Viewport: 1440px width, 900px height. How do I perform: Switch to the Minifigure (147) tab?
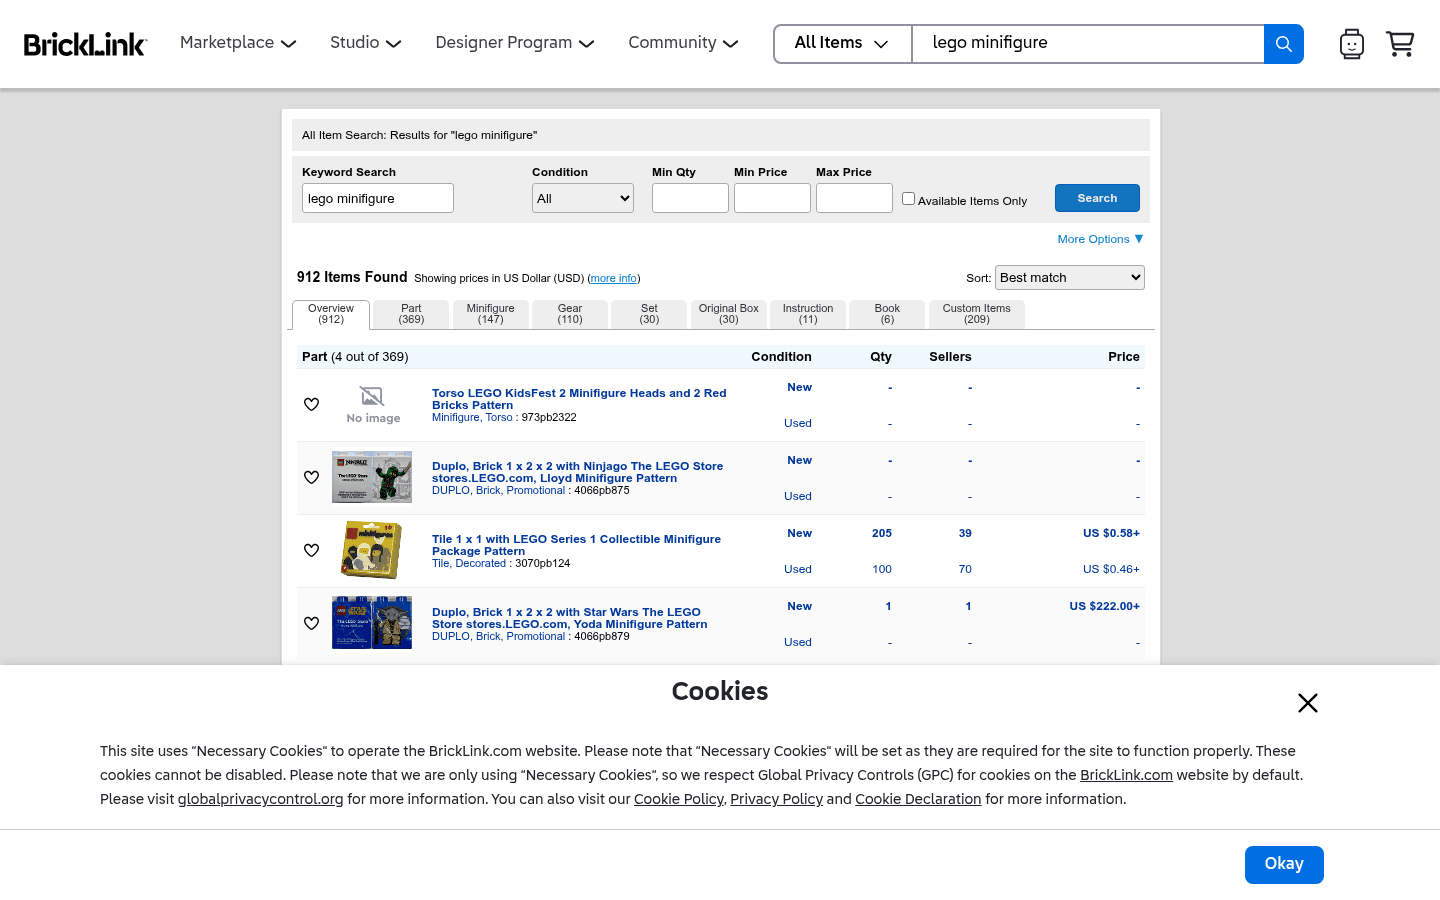point(491,315)
